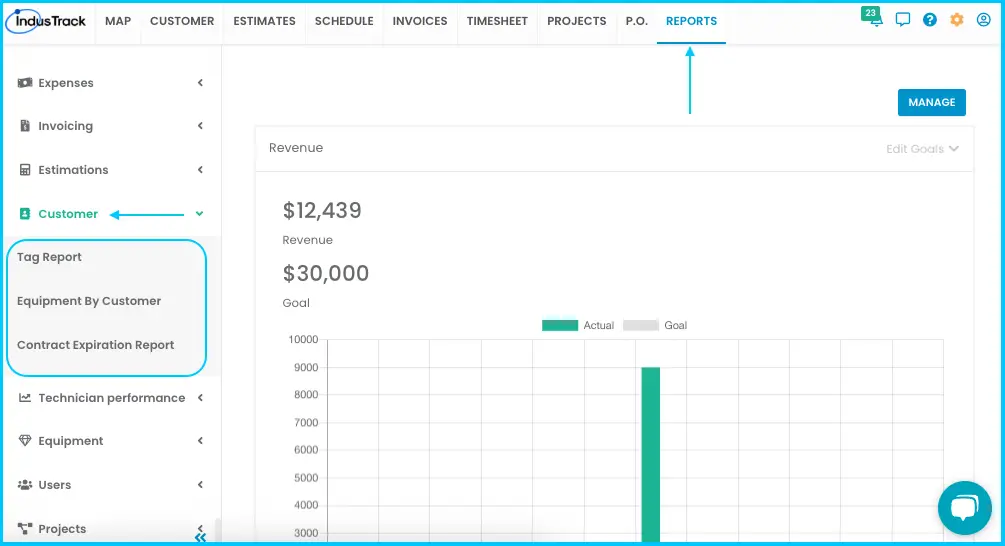Click the MANAGE button

click(x=931, y=103)
